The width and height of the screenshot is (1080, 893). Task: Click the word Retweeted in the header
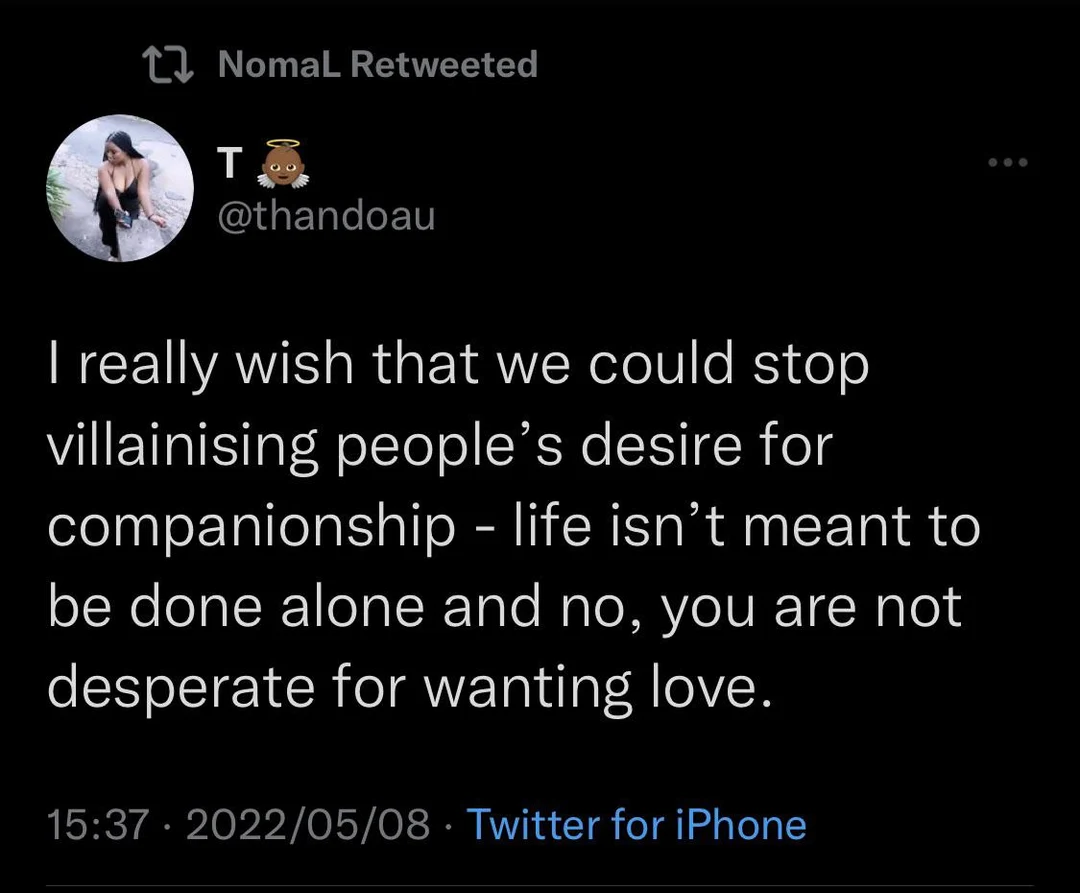[x=444, y=65]
